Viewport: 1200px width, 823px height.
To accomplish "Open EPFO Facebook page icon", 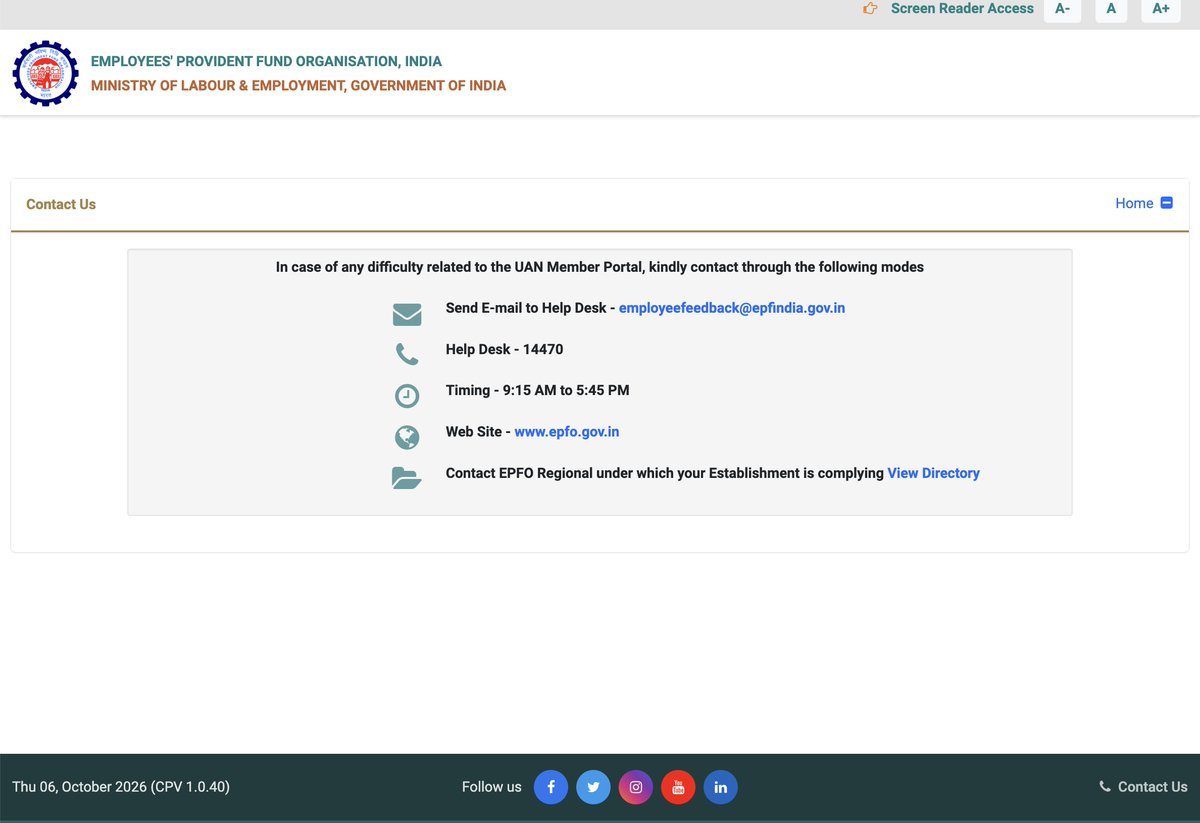I will click(x=551, y=787).
